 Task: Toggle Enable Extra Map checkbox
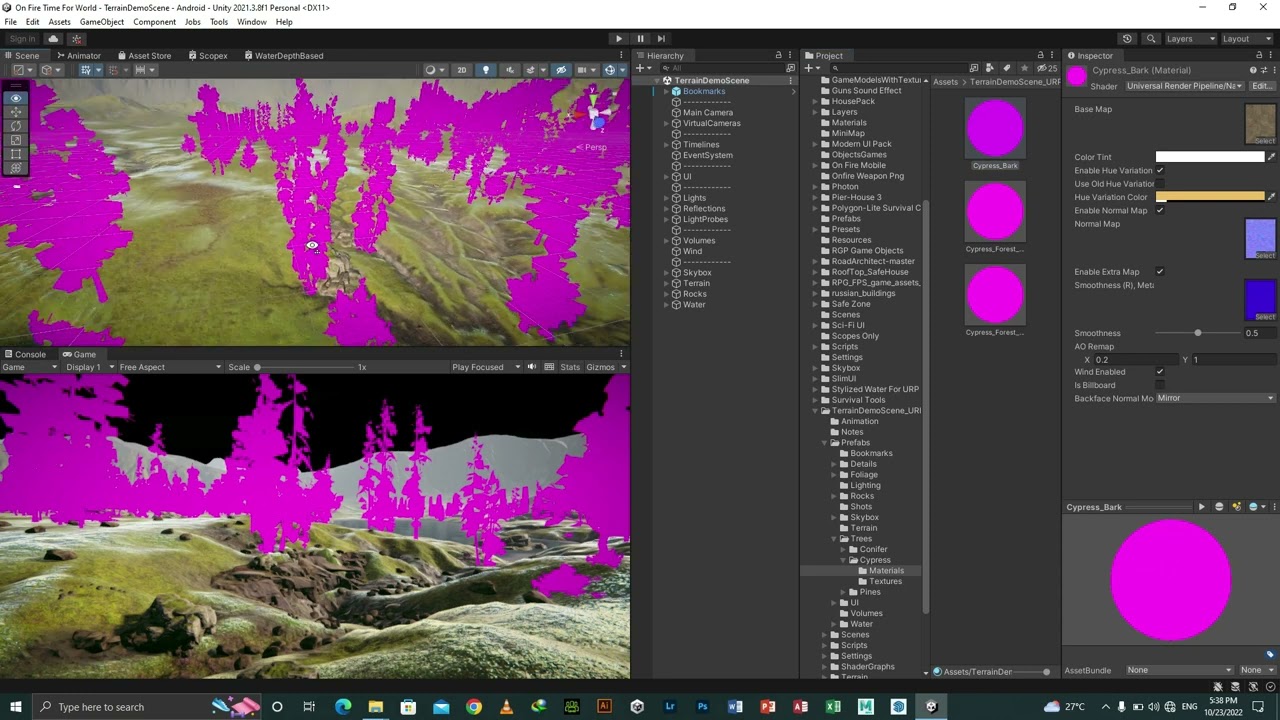point(1160,272)
